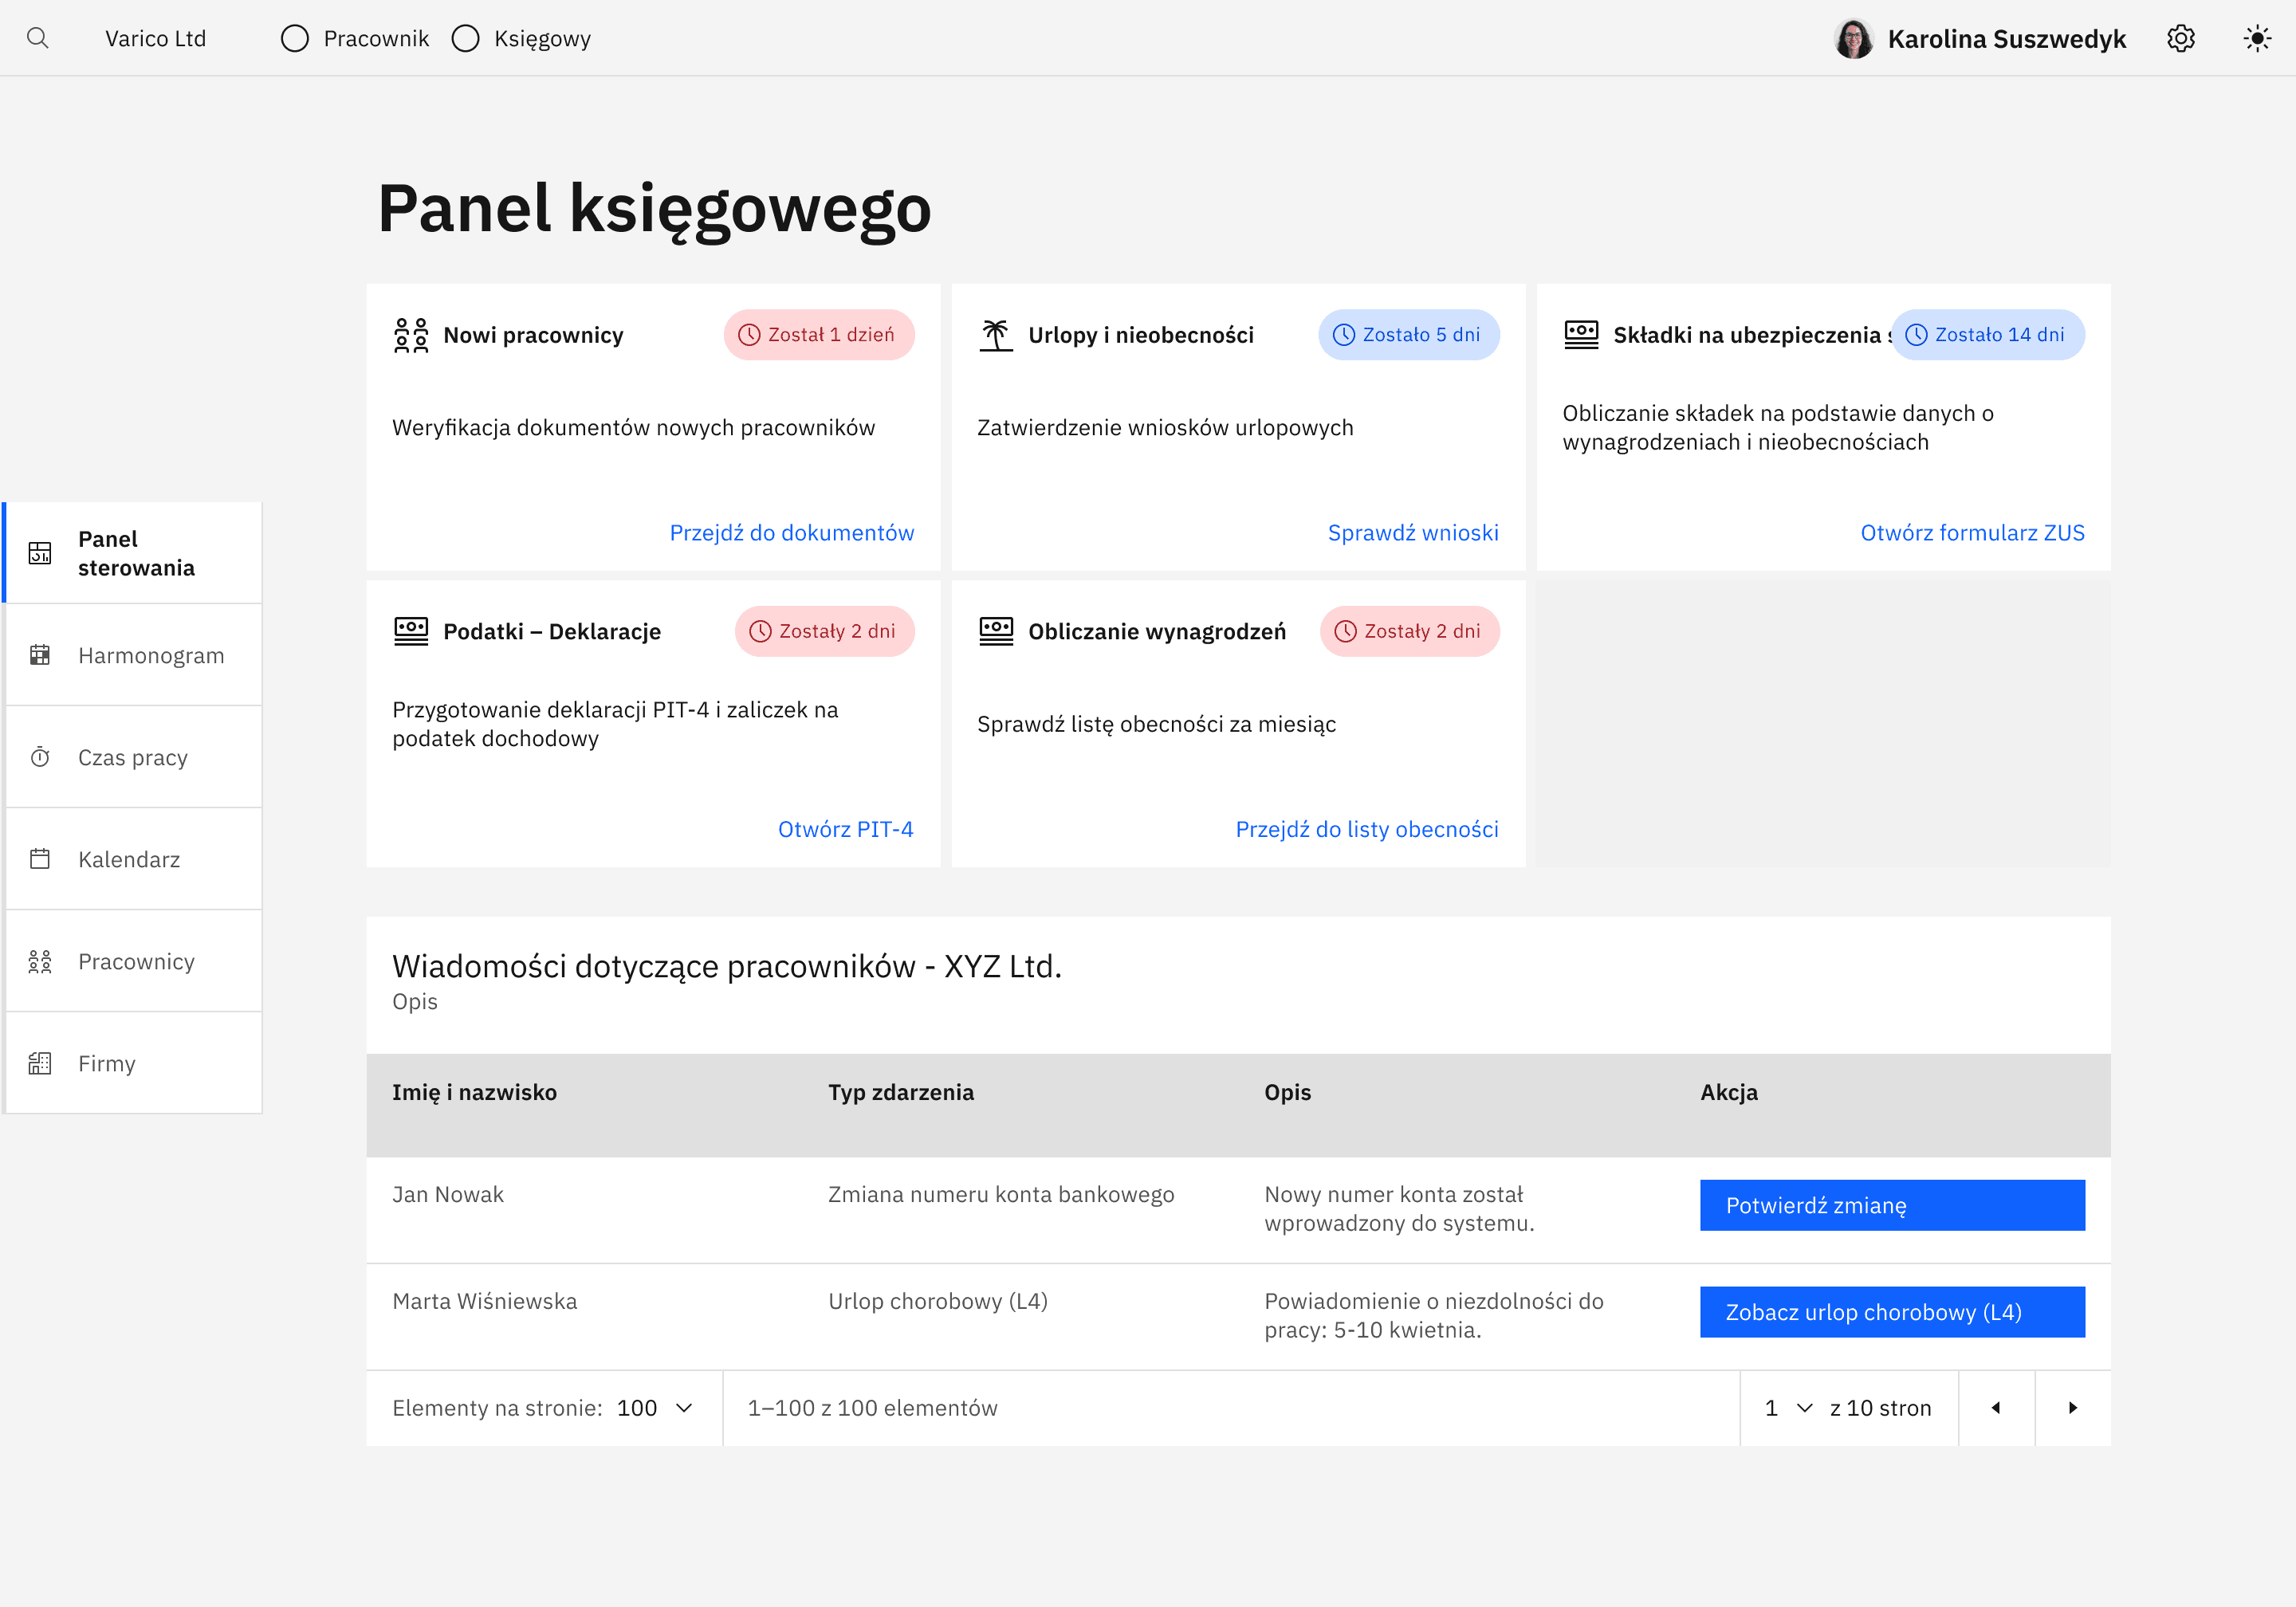Toggle light/dark theme sun icon

(2256, 38)
